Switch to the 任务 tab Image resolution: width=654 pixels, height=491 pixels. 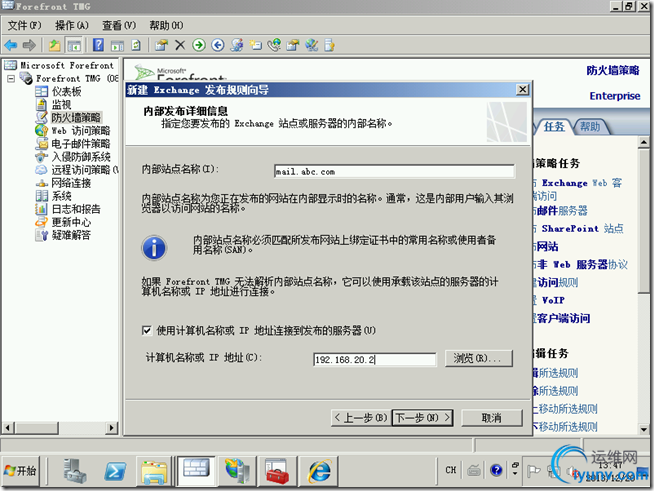coord(554,126)
